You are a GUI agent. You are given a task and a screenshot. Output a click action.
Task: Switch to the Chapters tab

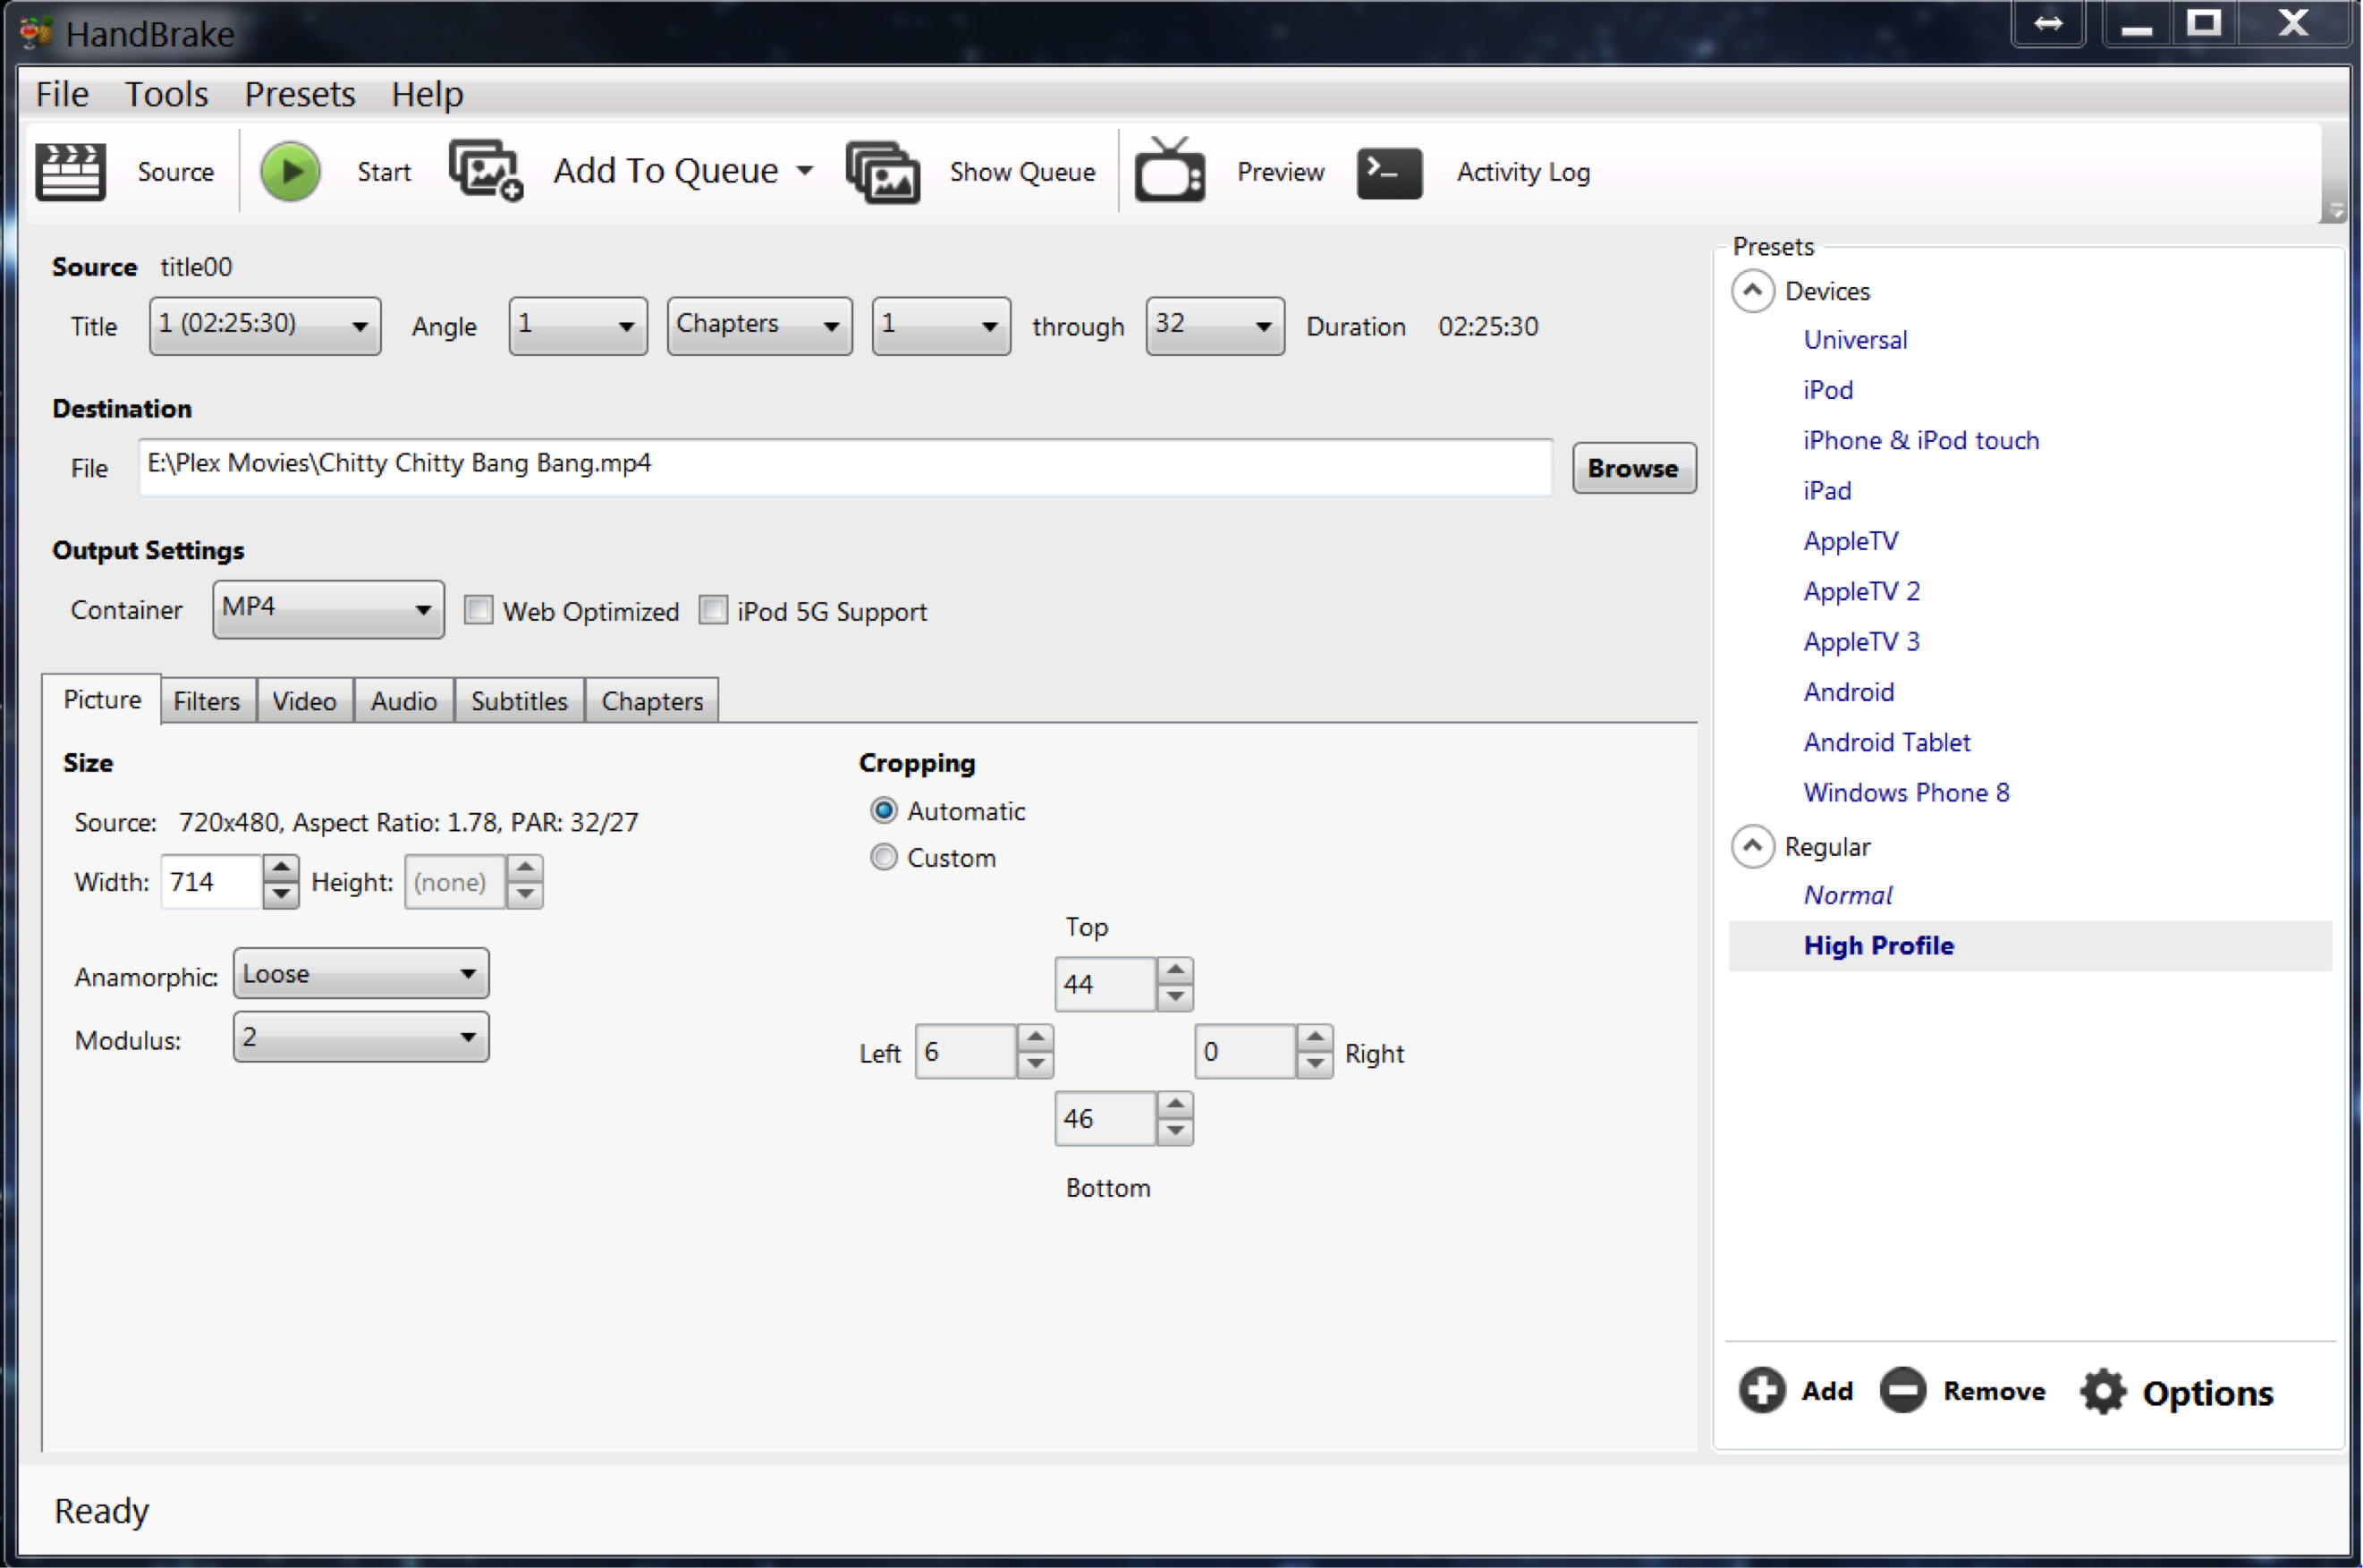[x=652, y=701]
